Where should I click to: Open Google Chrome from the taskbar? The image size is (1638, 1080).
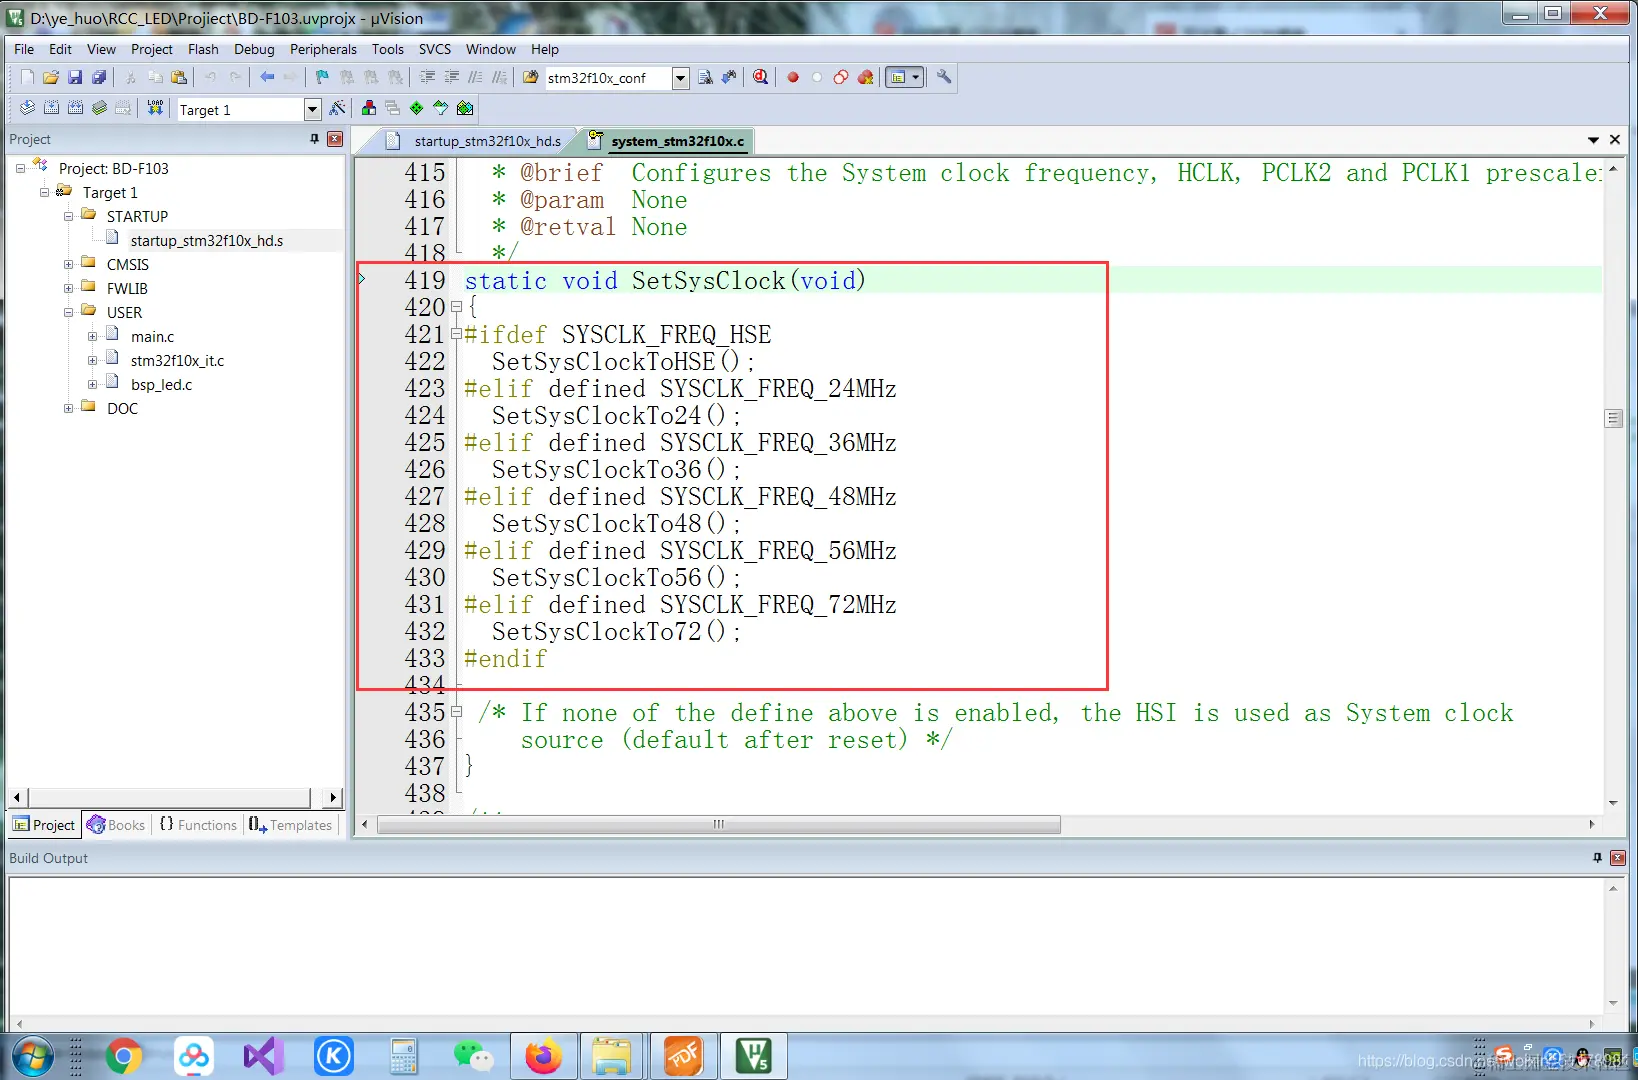124,1056
